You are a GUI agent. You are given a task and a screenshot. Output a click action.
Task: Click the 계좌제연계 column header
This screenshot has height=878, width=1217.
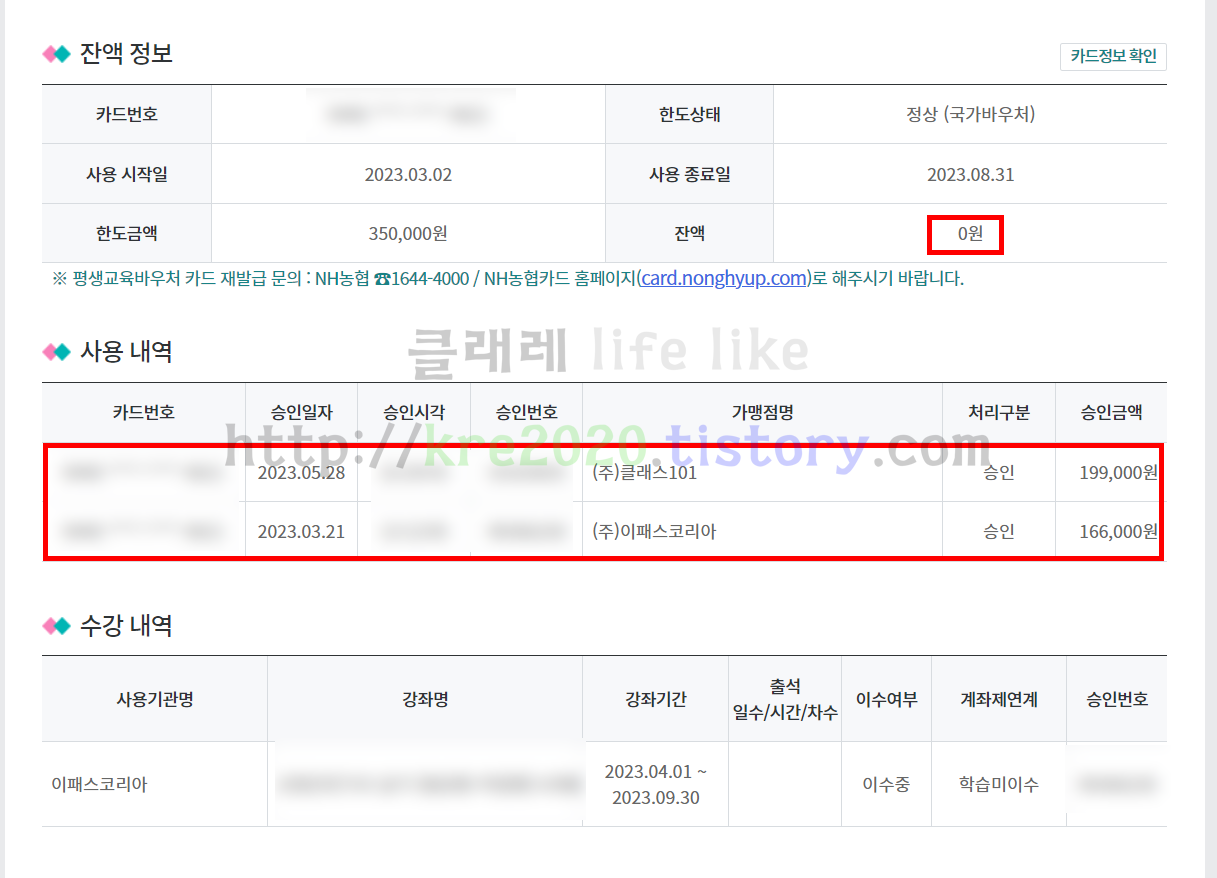tap(999, 699)
